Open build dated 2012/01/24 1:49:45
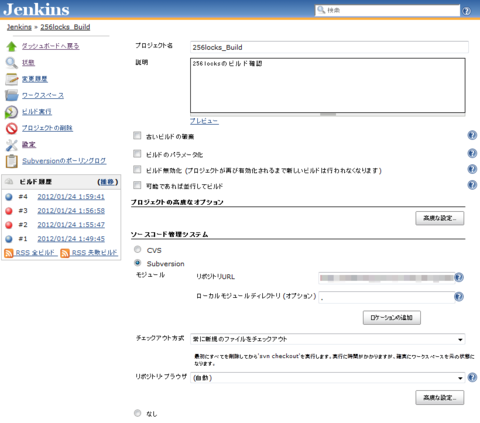Viewport: 480px width, 423px height. (71, 239)
